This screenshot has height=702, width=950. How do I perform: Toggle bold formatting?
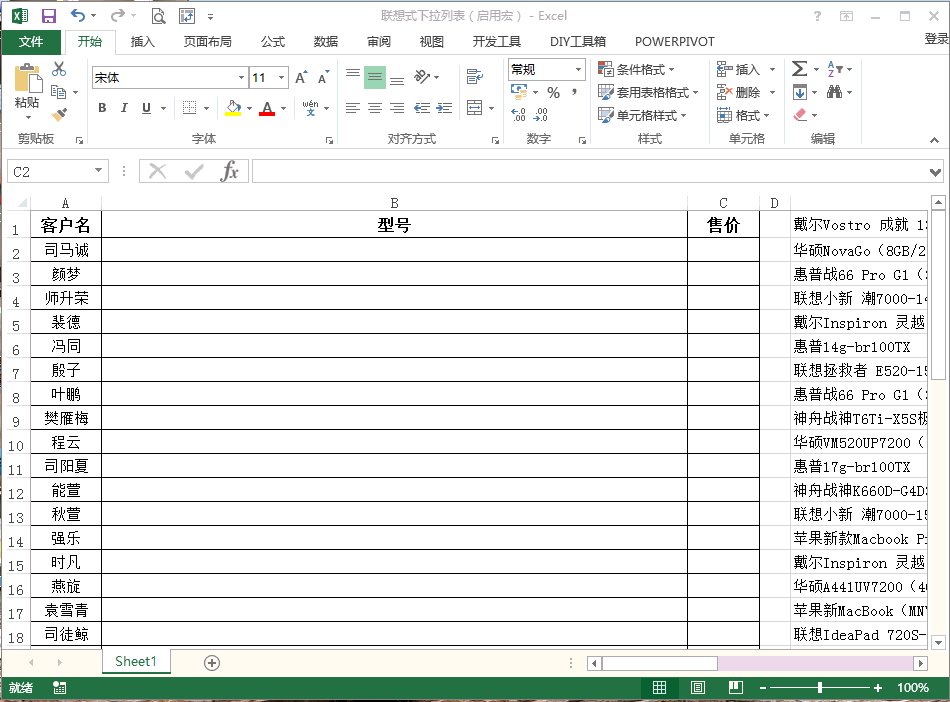[x=102, y=108]
